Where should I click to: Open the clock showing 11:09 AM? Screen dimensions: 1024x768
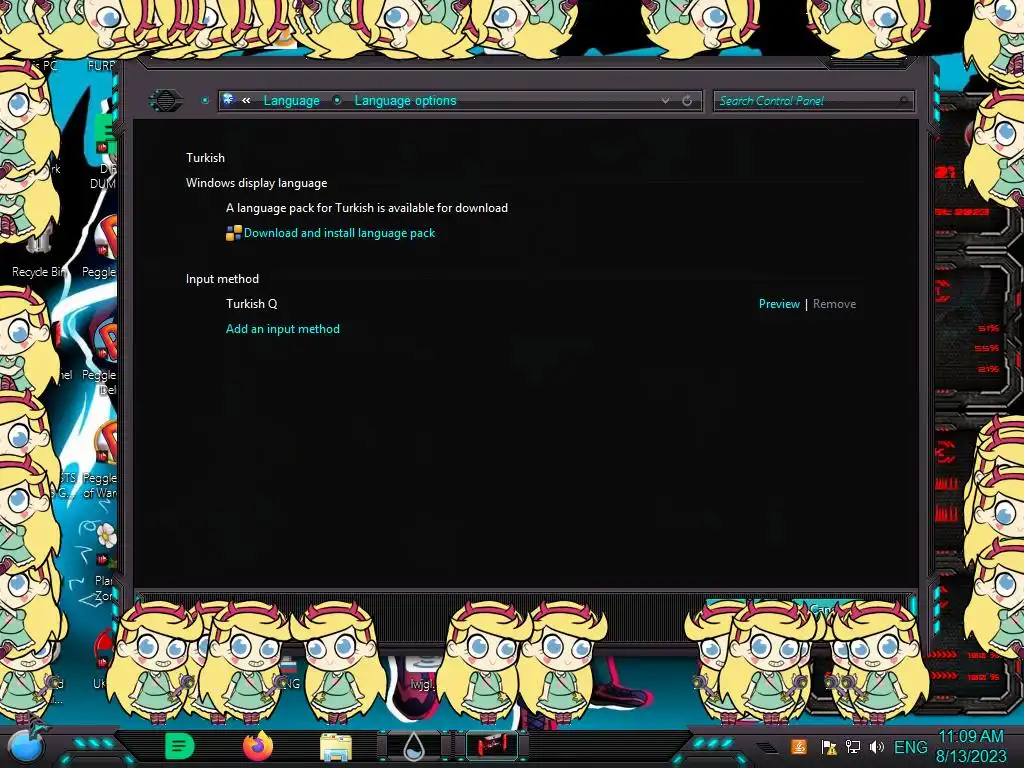pyautogui.click(x=971, y=746)
